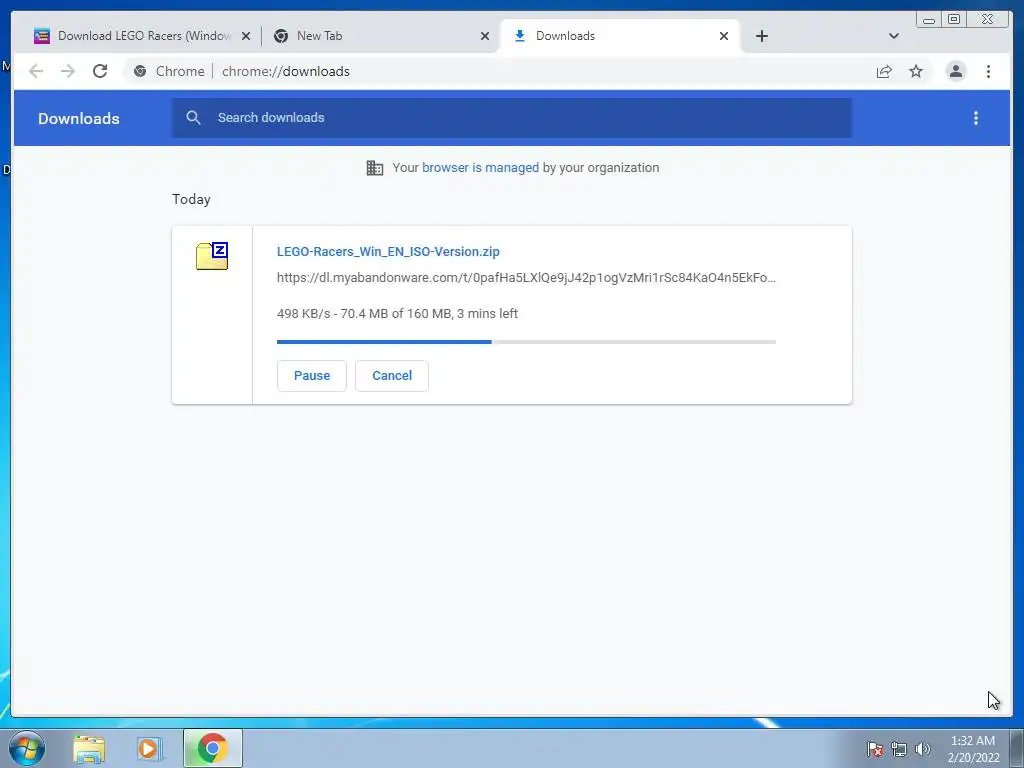Open the taskbar clock showing 1:32 AM
This screenshot has height=768, width=1024.
click(973, 749)
